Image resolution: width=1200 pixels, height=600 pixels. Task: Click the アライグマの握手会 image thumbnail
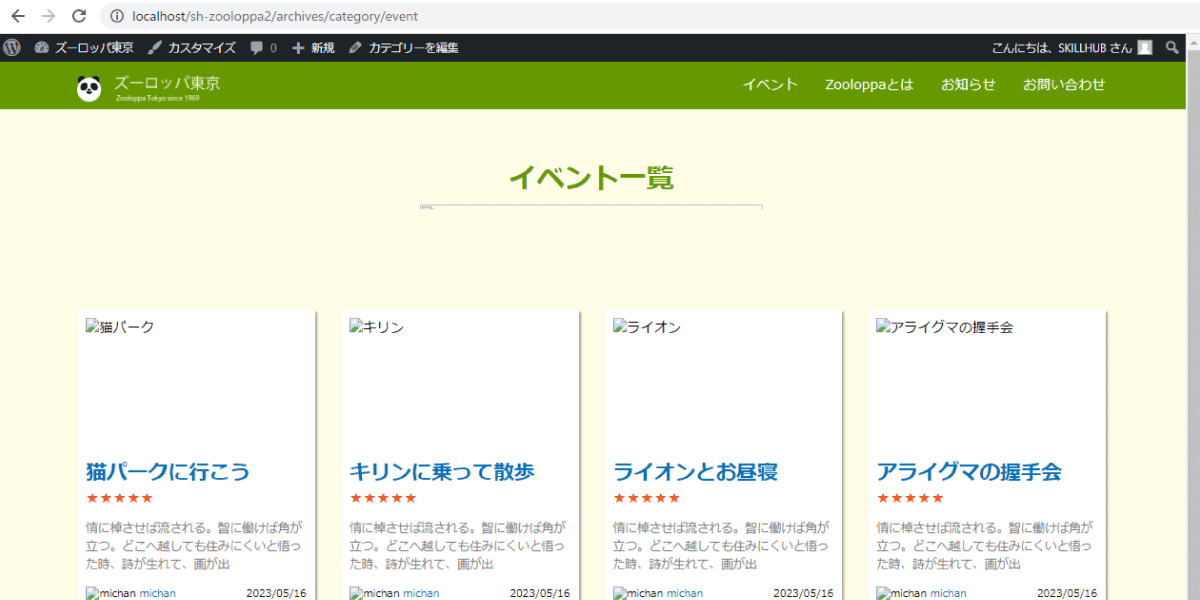pyautogui.click(x=945, y=327)
